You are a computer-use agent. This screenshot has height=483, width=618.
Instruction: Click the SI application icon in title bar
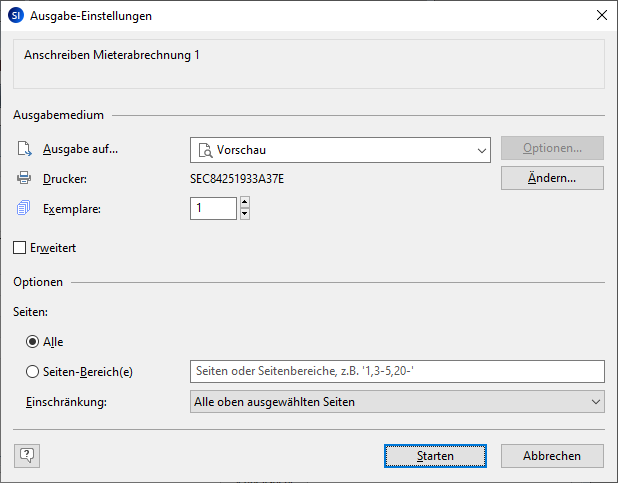pyautogui.click(x=15, y=15)
